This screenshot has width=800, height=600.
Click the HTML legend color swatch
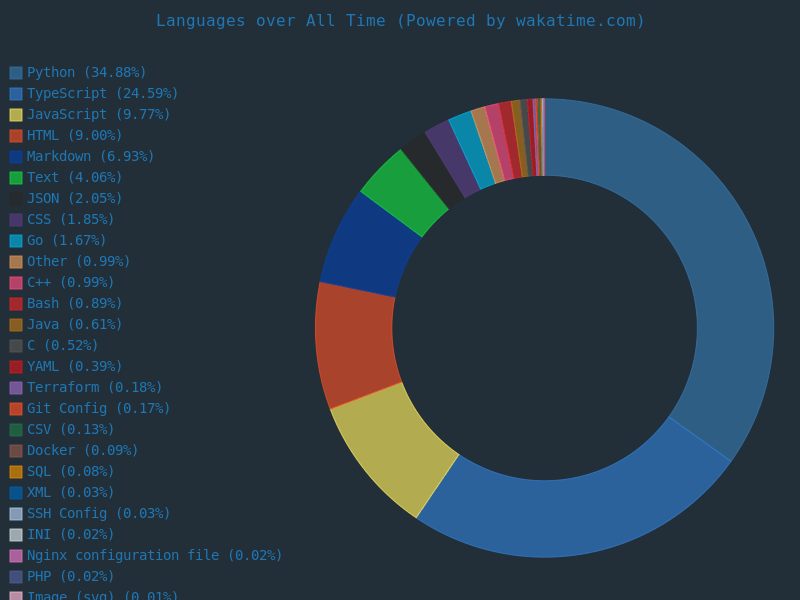pyautogui.click(x=16, y=136)
